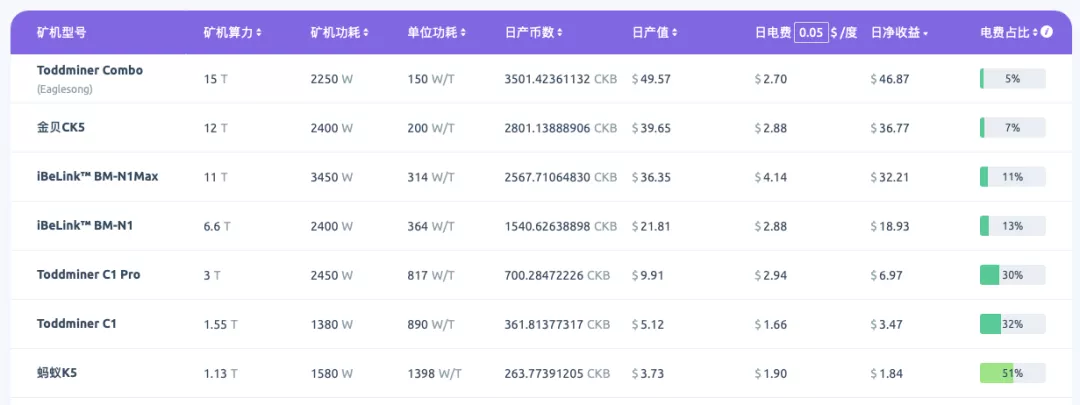Screen dimensions: 1080x405
Task: Click the 11% electricity ratio bar
Action: (x=1012, y=177)
